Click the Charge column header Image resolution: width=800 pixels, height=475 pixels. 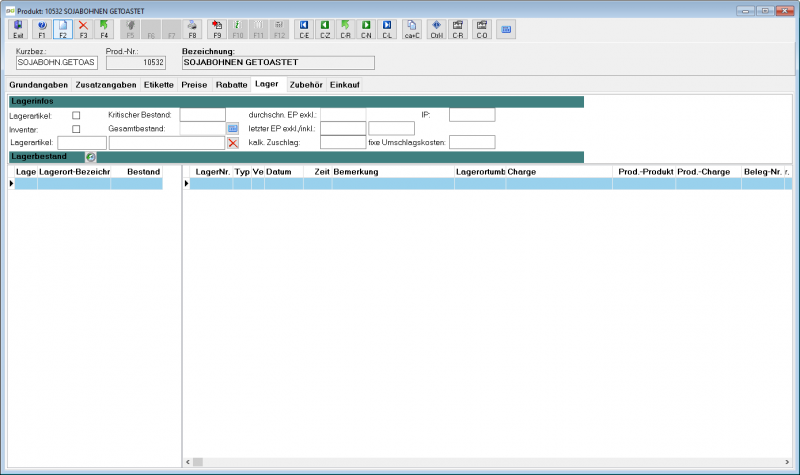coord(559,172)
